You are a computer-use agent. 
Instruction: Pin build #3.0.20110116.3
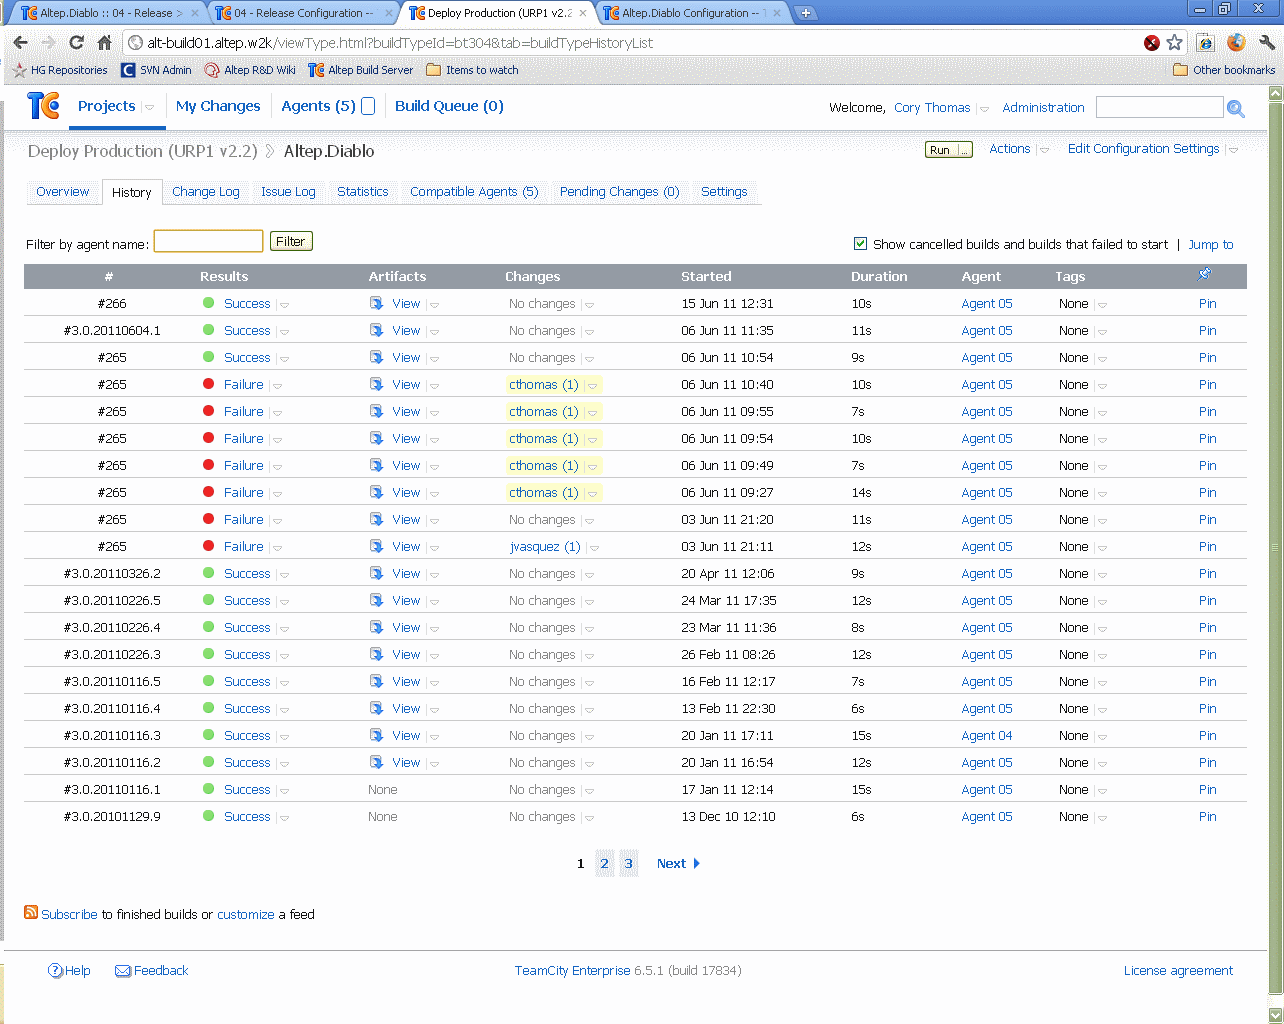(x=1207, y=735)
